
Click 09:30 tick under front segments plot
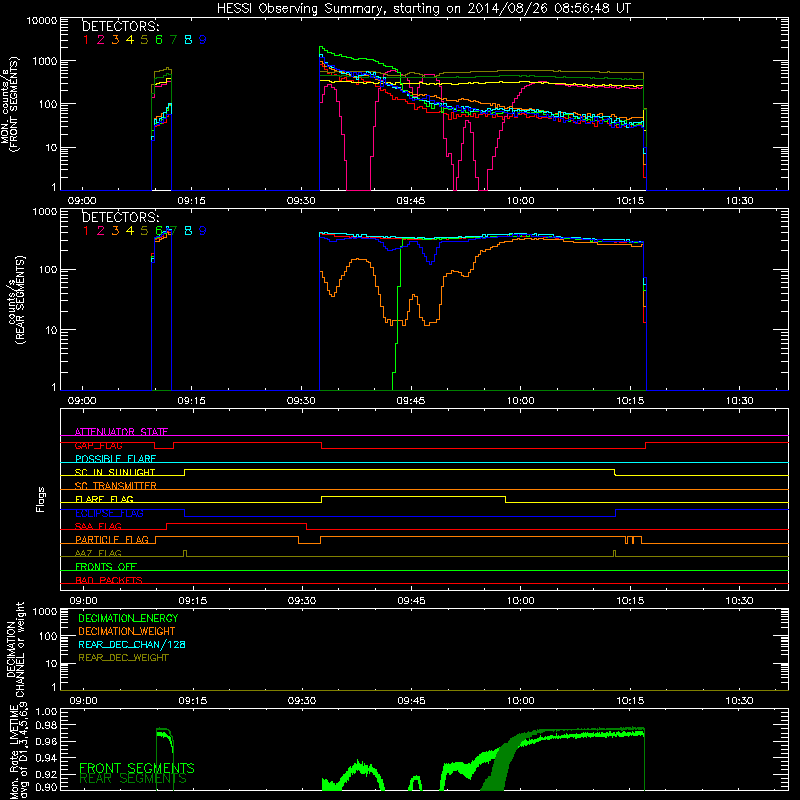click(301, 201)
